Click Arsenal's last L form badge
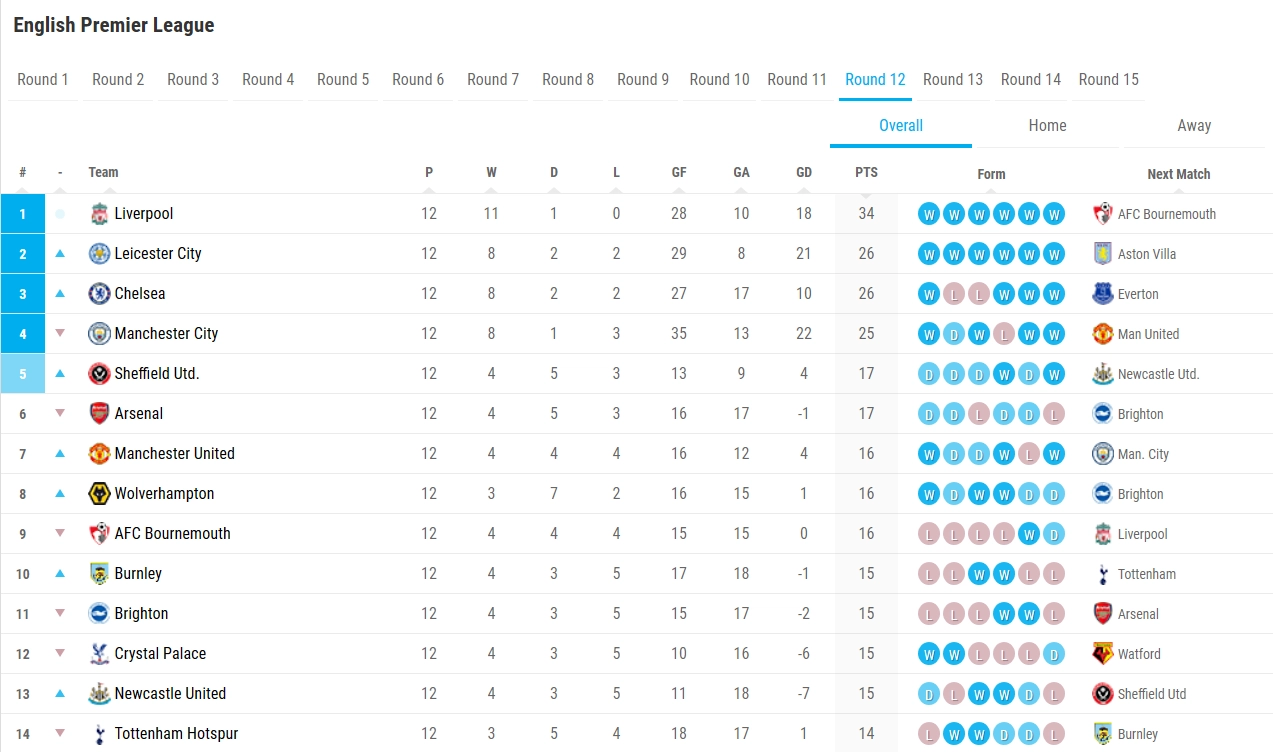Image resolution: width=1273 pixels, height=752 pixels. click(1054, 414)
